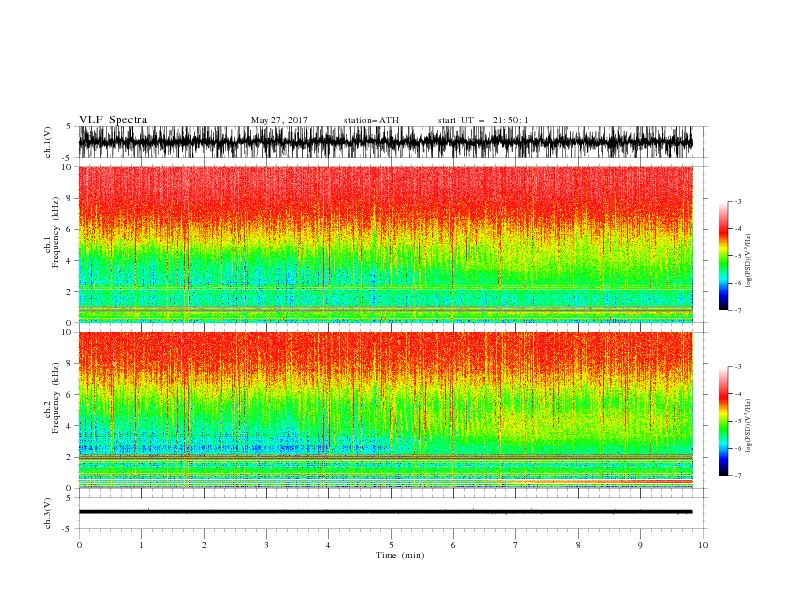Click the time axis tick label "3"

pyautogui.click(x=266, y=545)
